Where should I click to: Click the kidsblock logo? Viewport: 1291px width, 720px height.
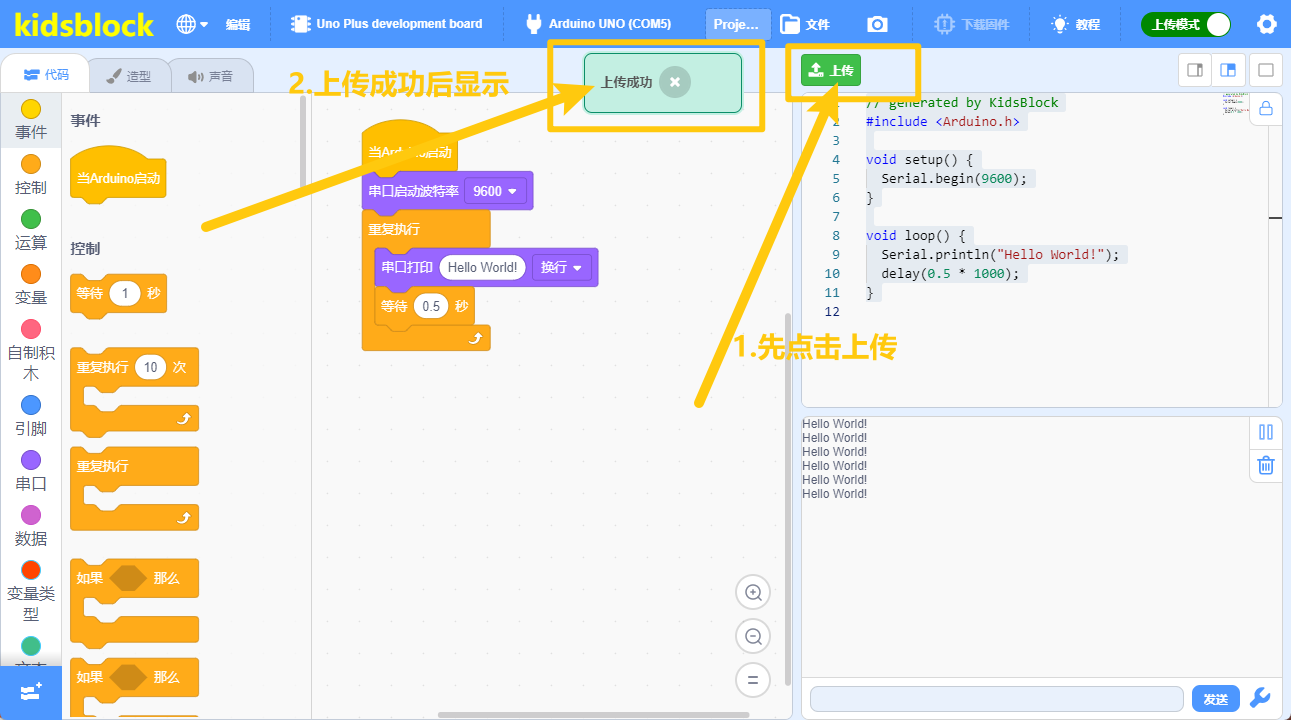click(85, 24)
